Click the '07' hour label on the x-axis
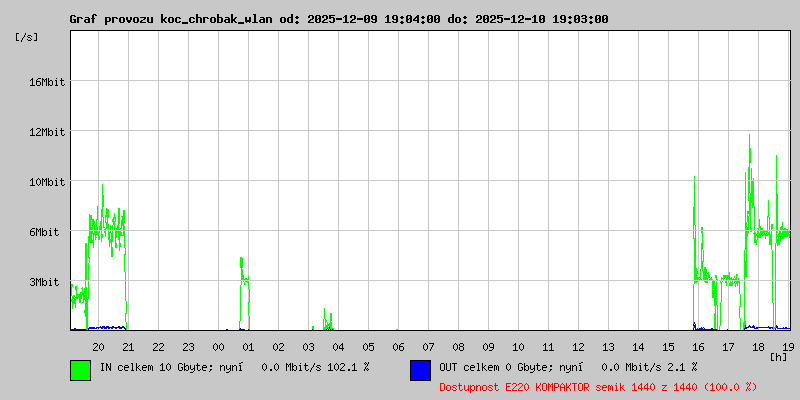This screenshot has height=400, width=800. point(429,347)
